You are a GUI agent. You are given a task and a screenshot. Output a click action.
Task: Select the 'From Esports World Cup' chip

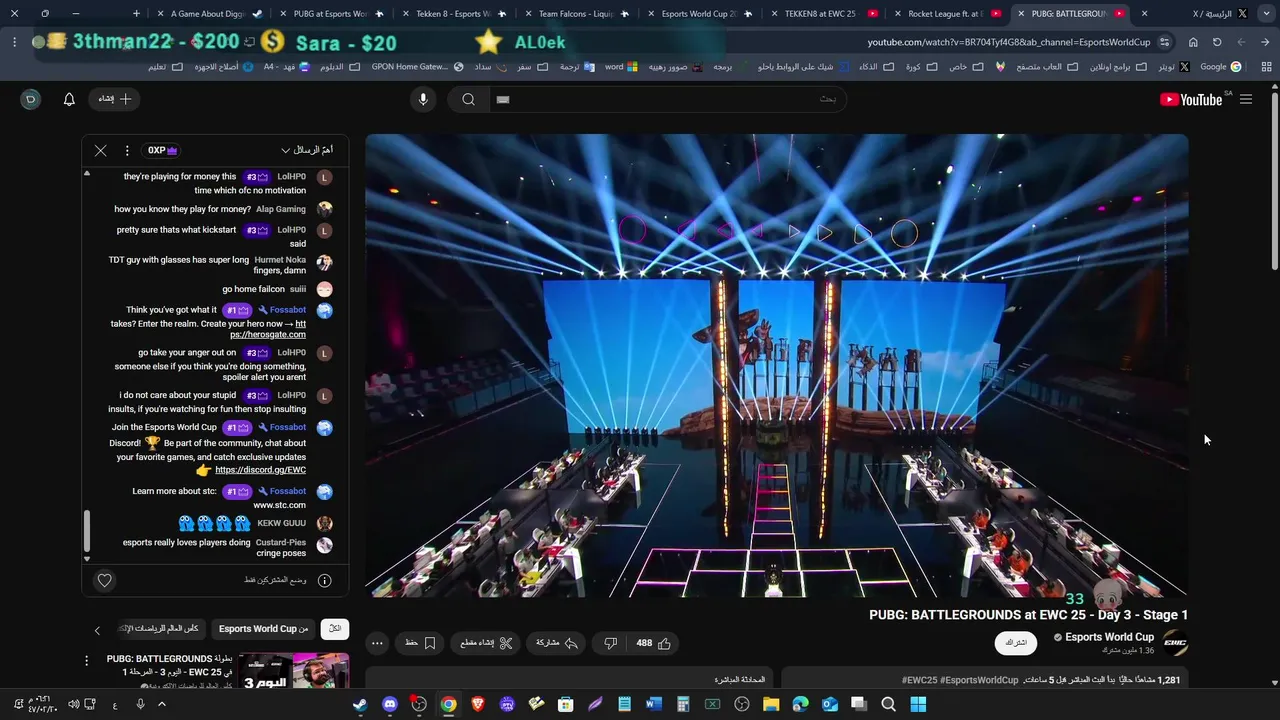pyautogui.click(x=264, y=629)
